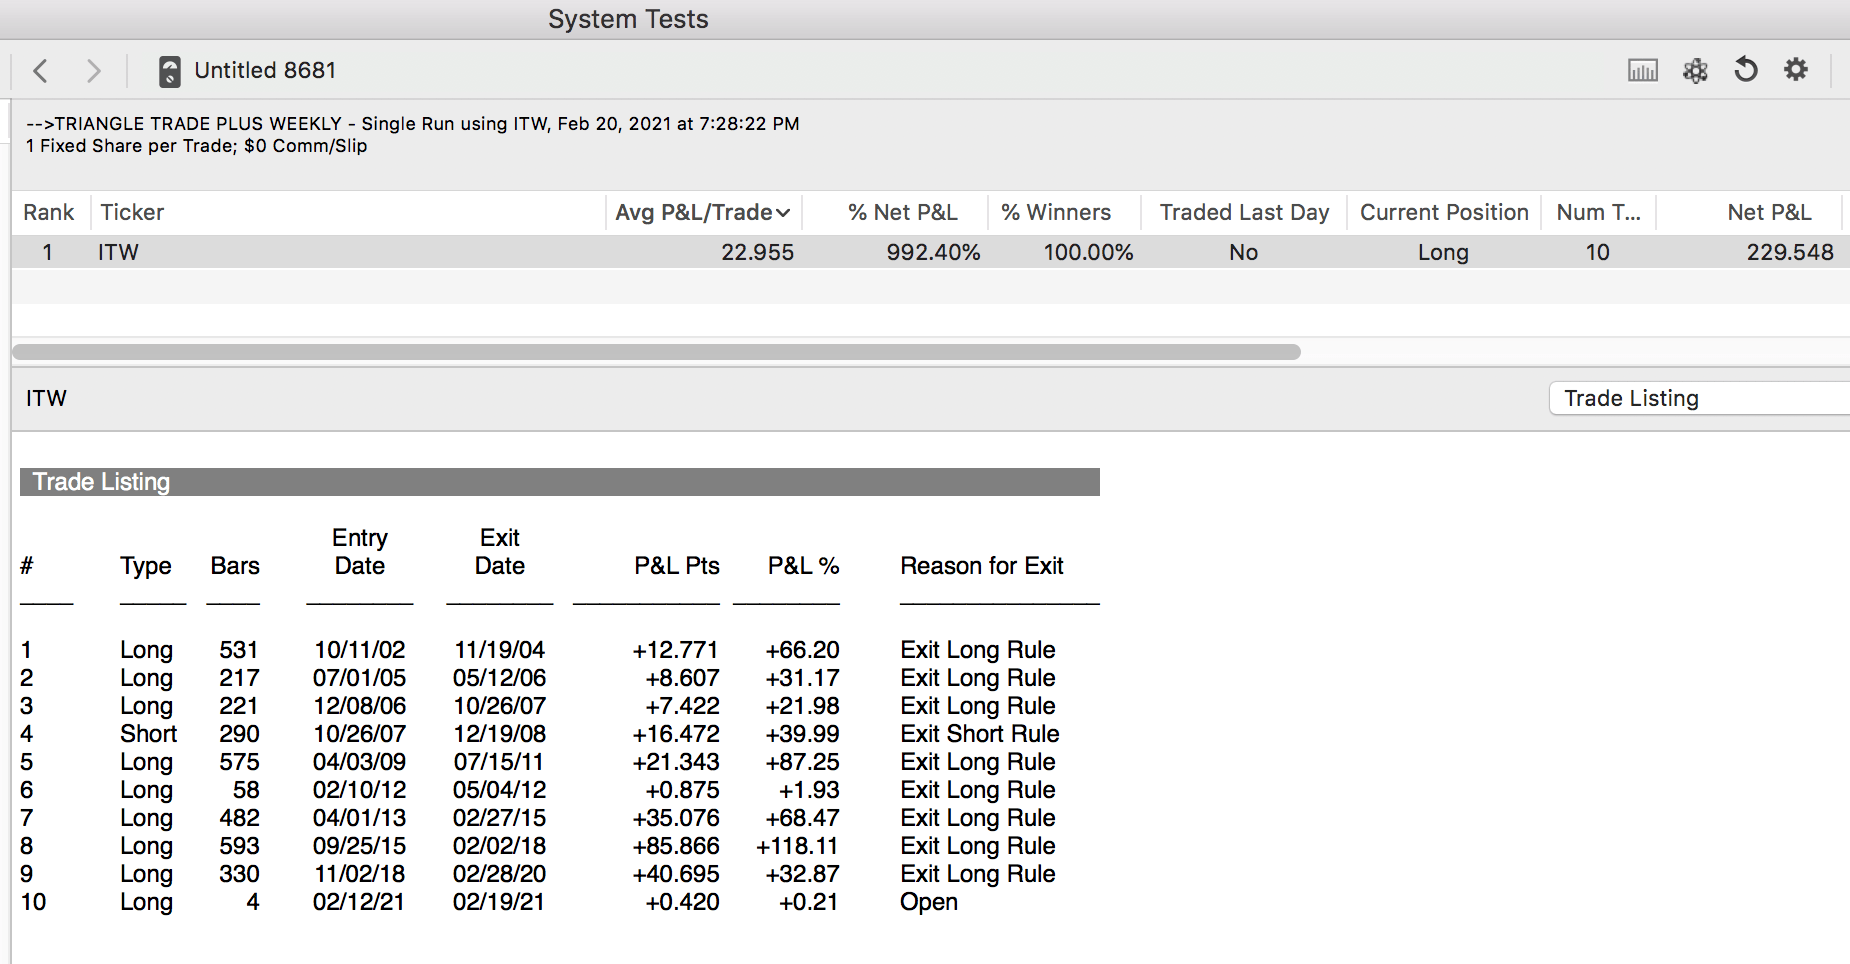Click Net P&L value 229.548

click(x=1790, y=252)
